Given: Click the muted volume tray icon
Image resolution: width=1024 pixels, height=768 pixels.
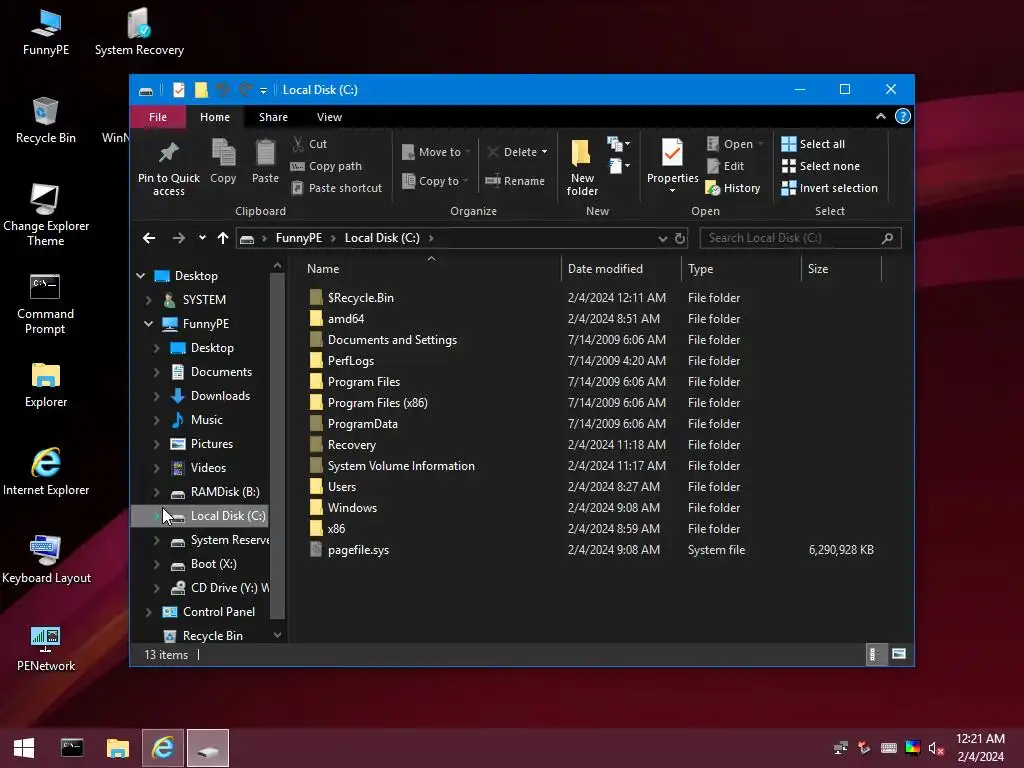Looking at the screenshot, I should click(x=936, y=748).
